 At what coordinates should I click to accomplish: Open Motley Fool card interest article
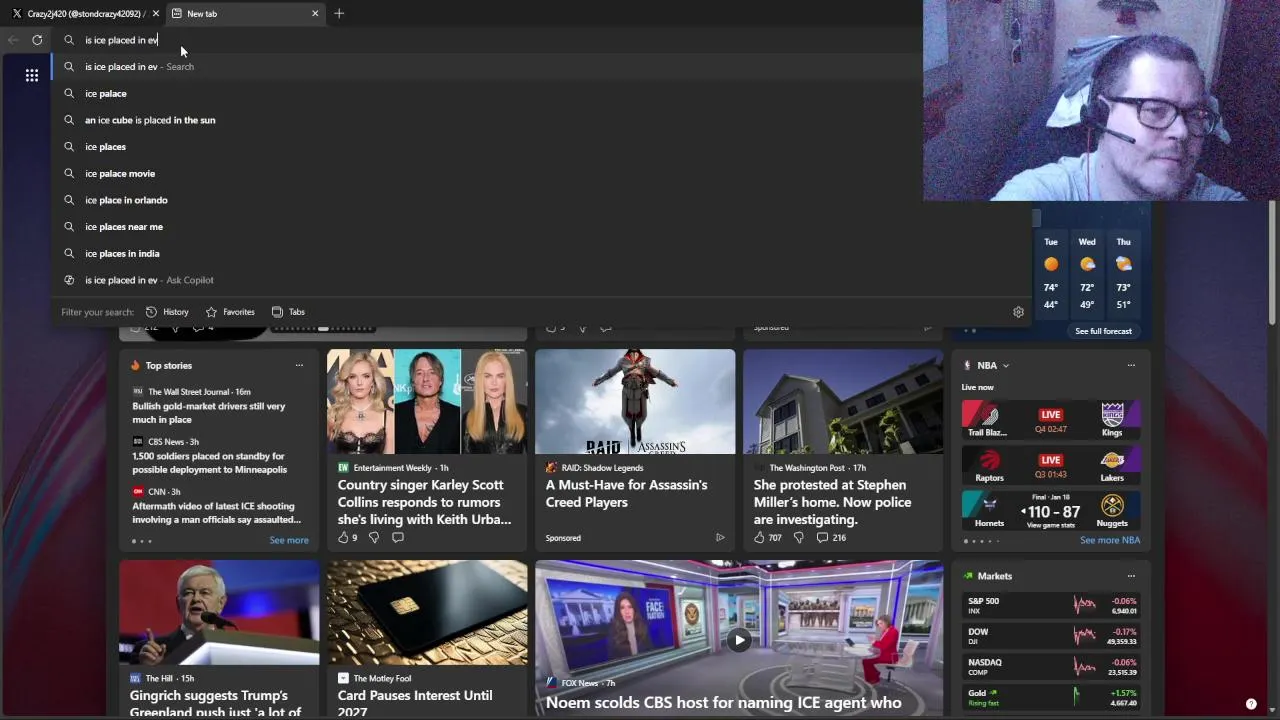415,703
